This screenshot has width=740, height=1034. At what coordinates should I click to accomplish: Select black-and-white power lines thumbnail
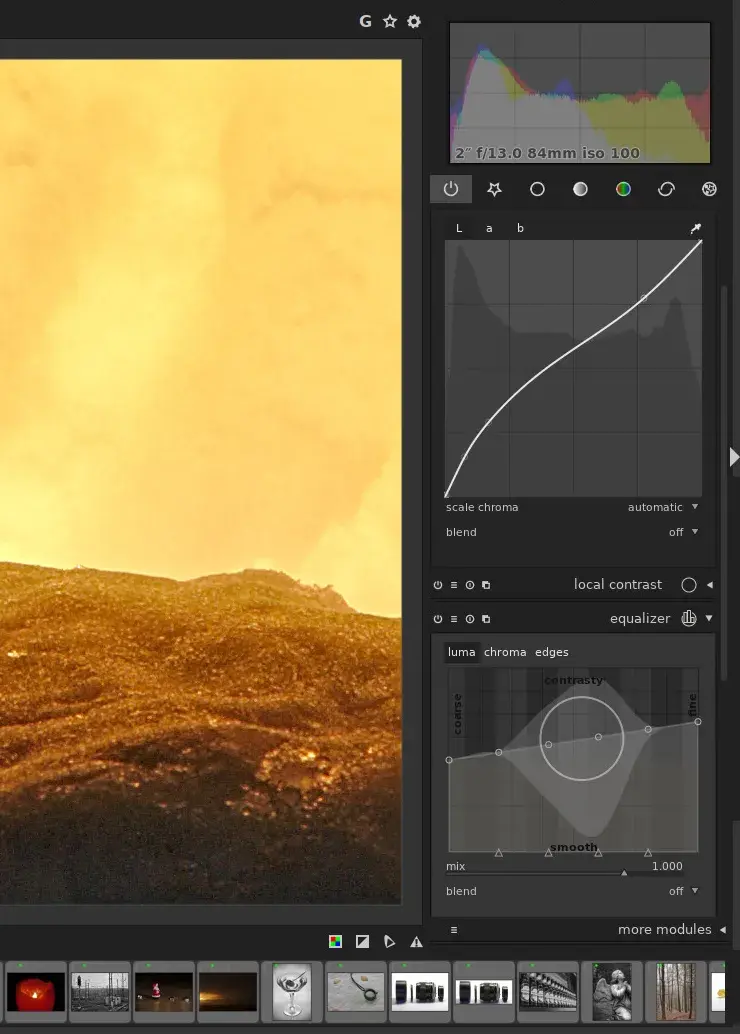tap(100, 992)
